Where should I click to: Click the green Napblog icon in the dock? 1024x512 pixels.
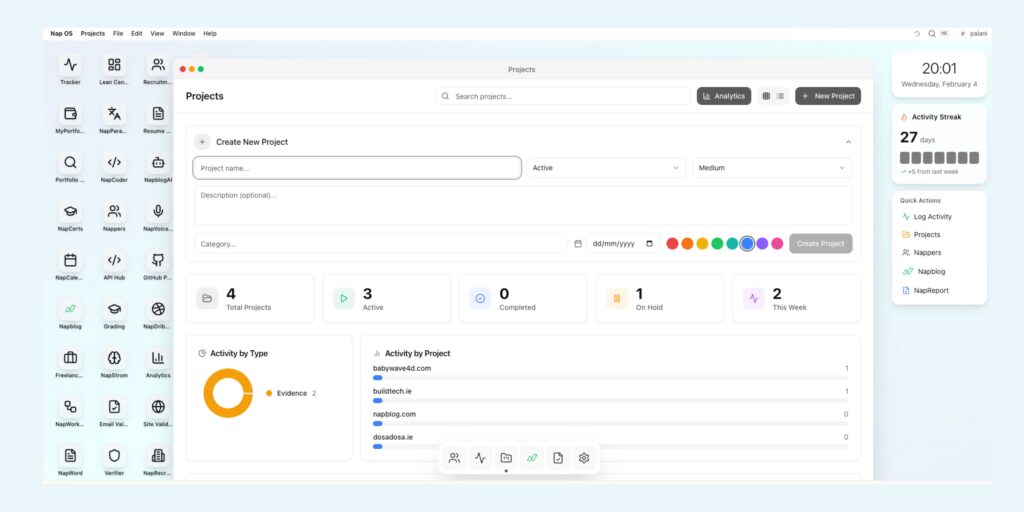pyautogui.click(x=532, y=458)
